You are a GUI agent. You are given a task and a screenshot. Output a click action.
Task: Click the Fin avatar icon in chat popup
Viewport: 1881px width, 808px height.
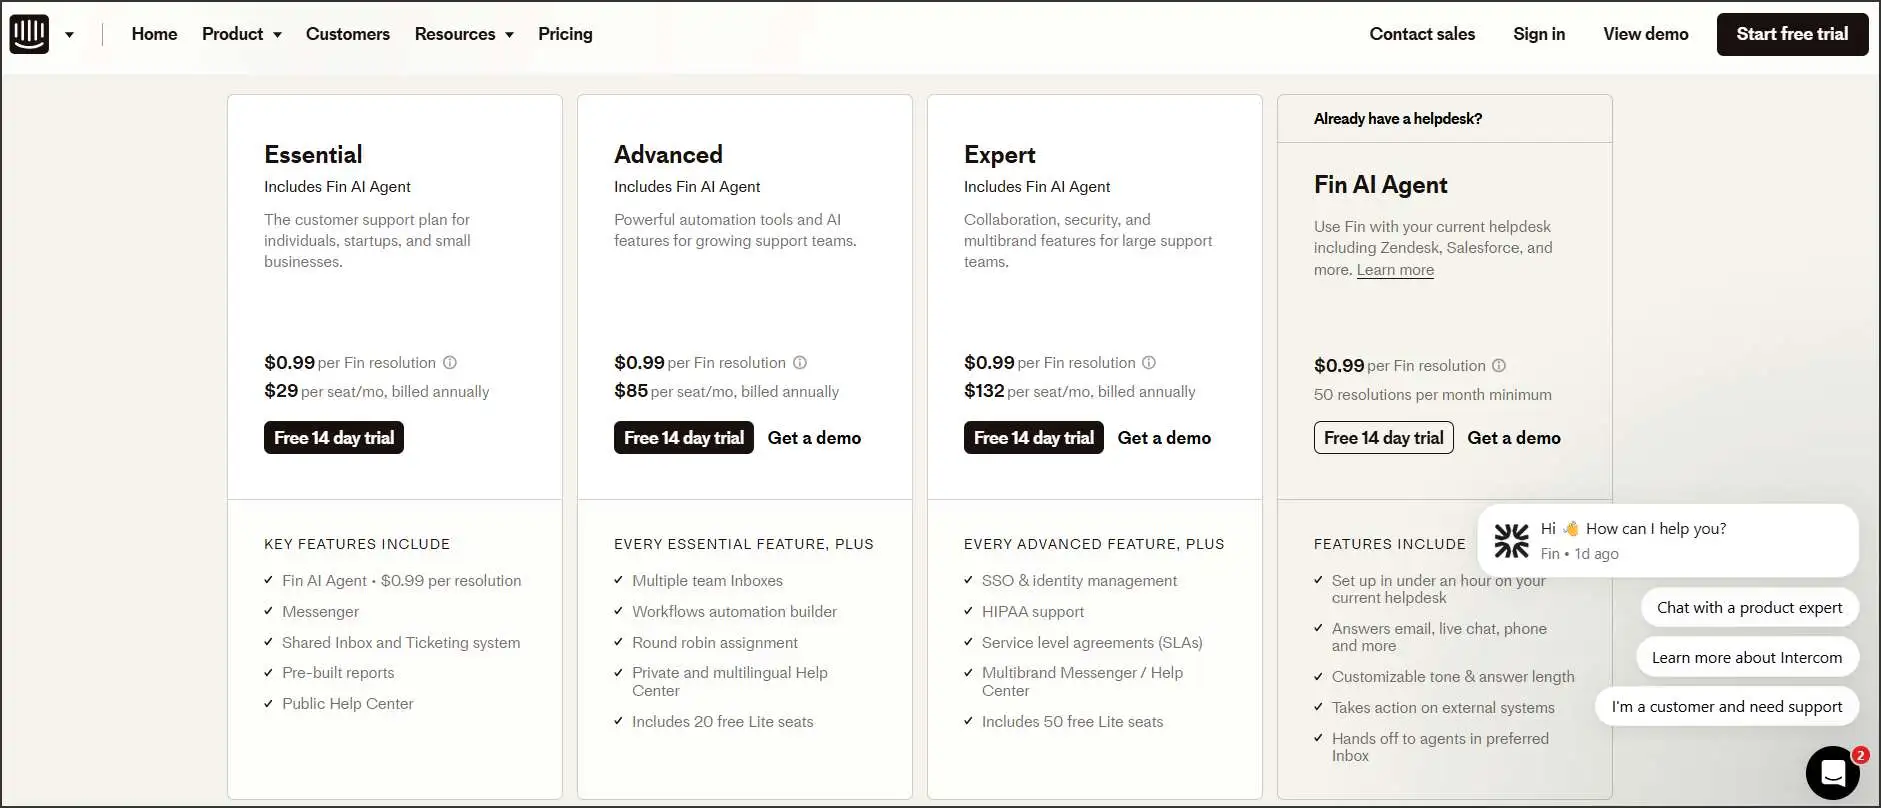(1511, 541)
